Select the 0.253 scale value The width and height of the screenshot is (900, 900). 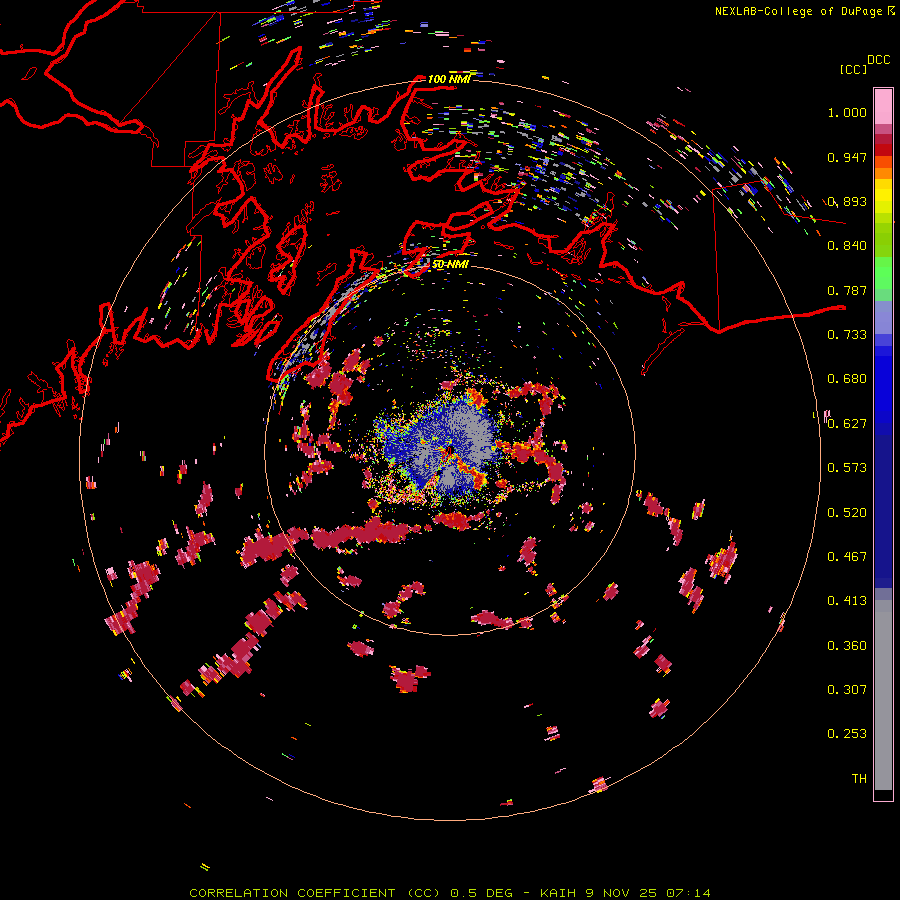(x=847, y=734)
